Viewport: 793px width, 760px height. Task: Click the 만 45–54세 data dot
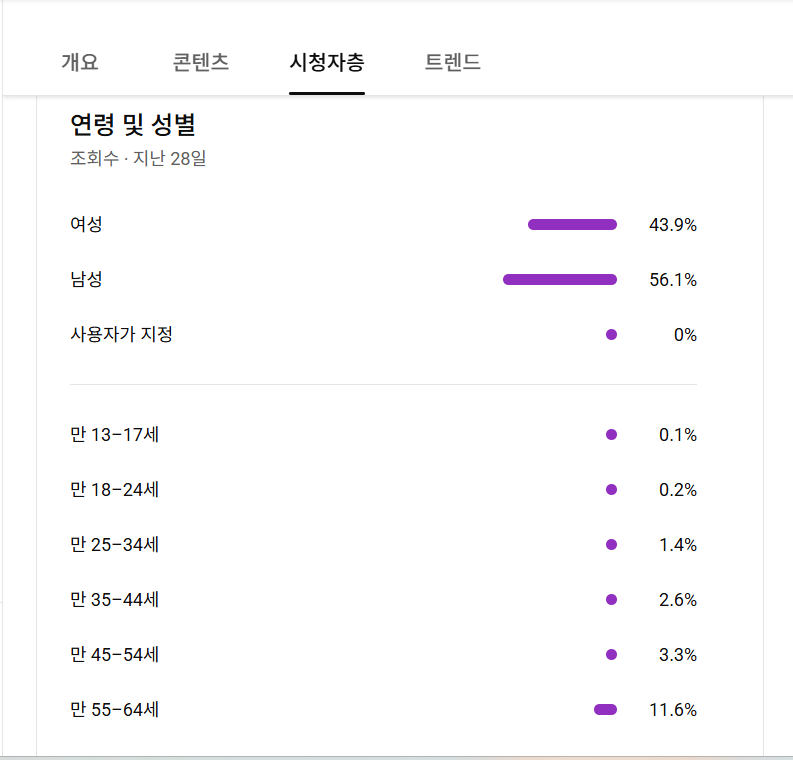pyautogui.click(x=611, y=655)
